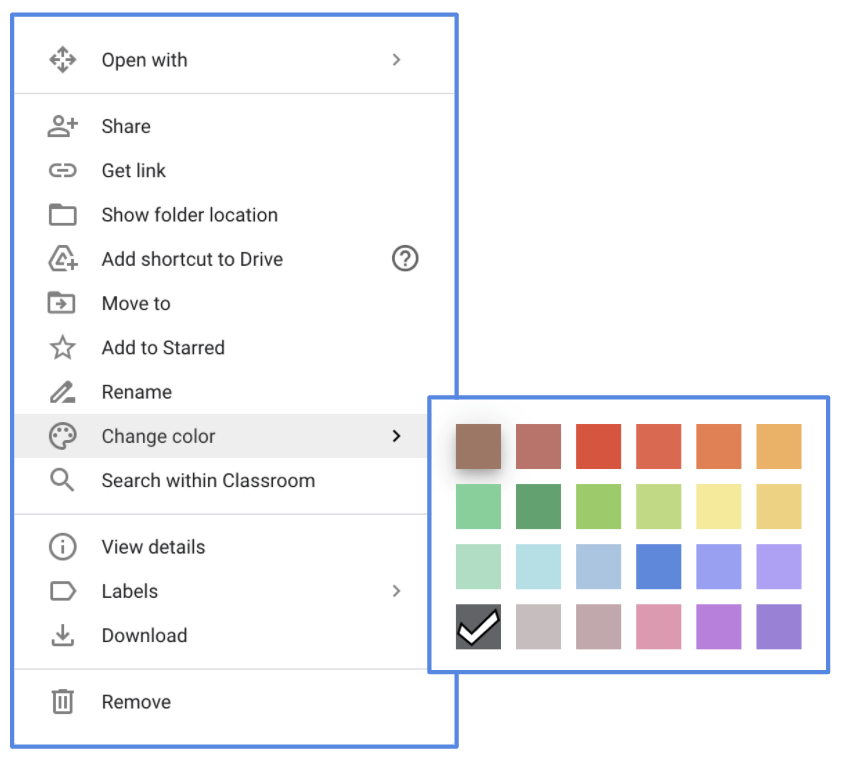Click the Get link chain icon

(62, 170)
